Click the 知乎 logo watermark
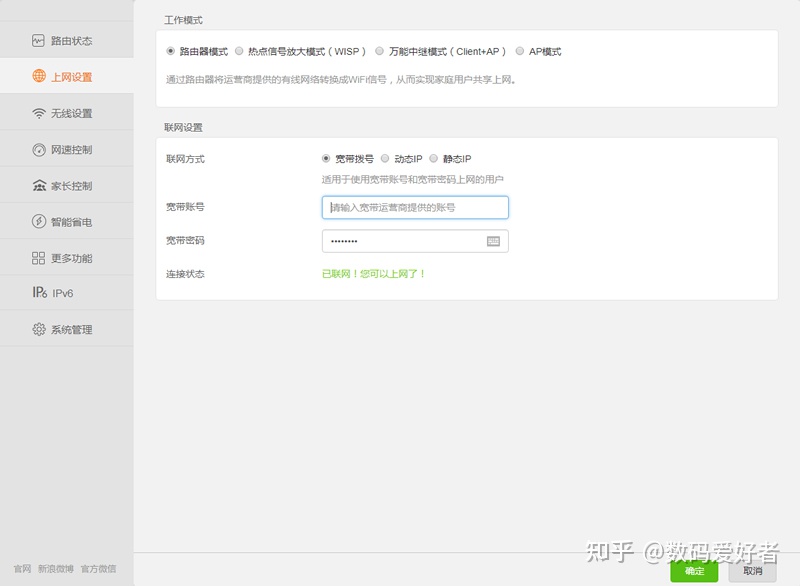 point(608,549)
